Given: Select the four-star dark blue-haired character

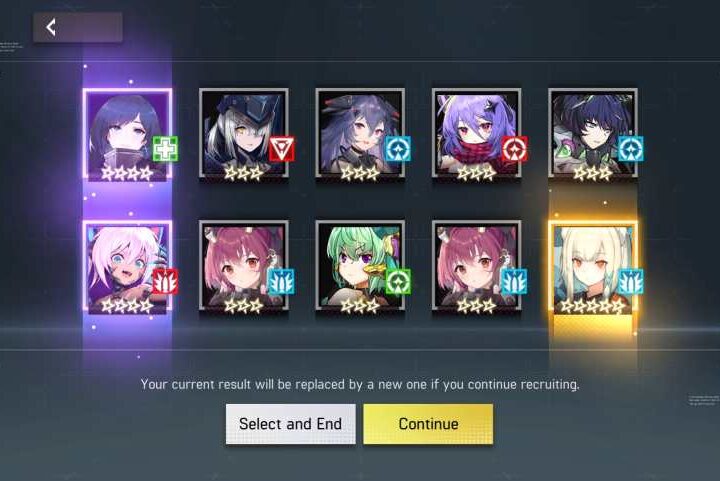Looking at the screenshot, I should [x=127, y=134].
